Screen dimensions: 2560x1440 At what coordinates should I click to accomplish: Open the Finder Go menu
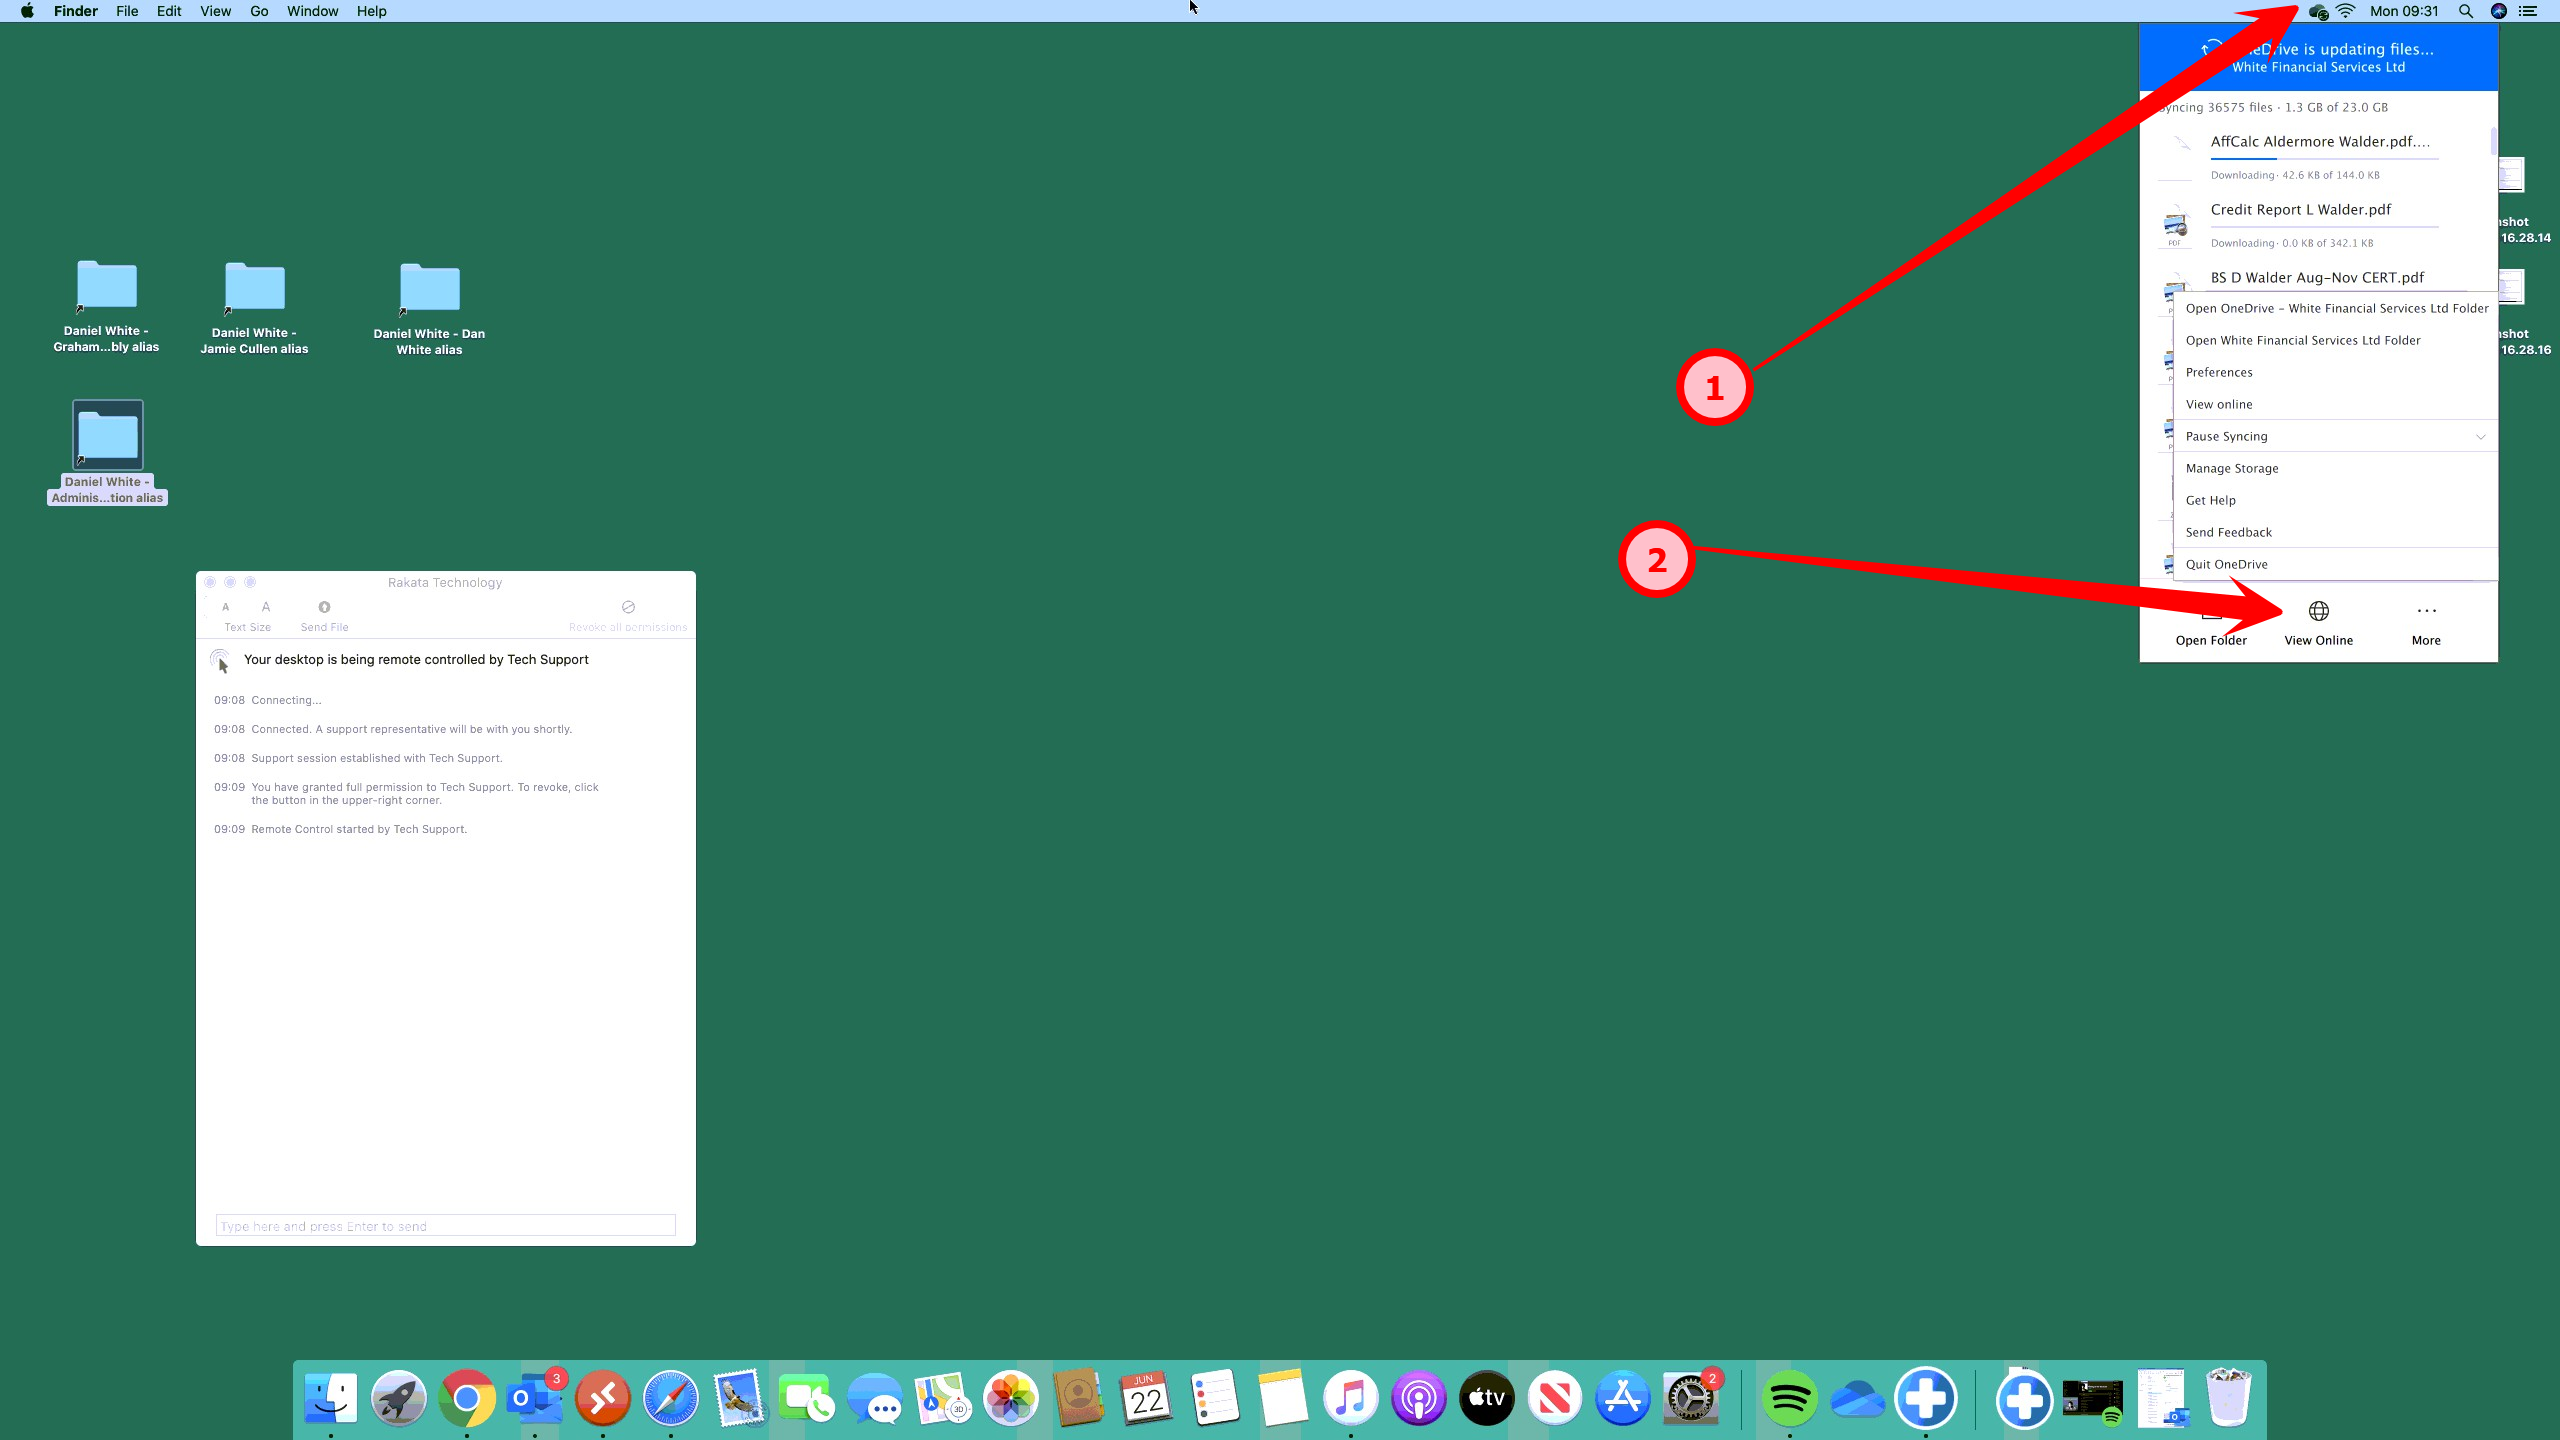pos(259,11)
